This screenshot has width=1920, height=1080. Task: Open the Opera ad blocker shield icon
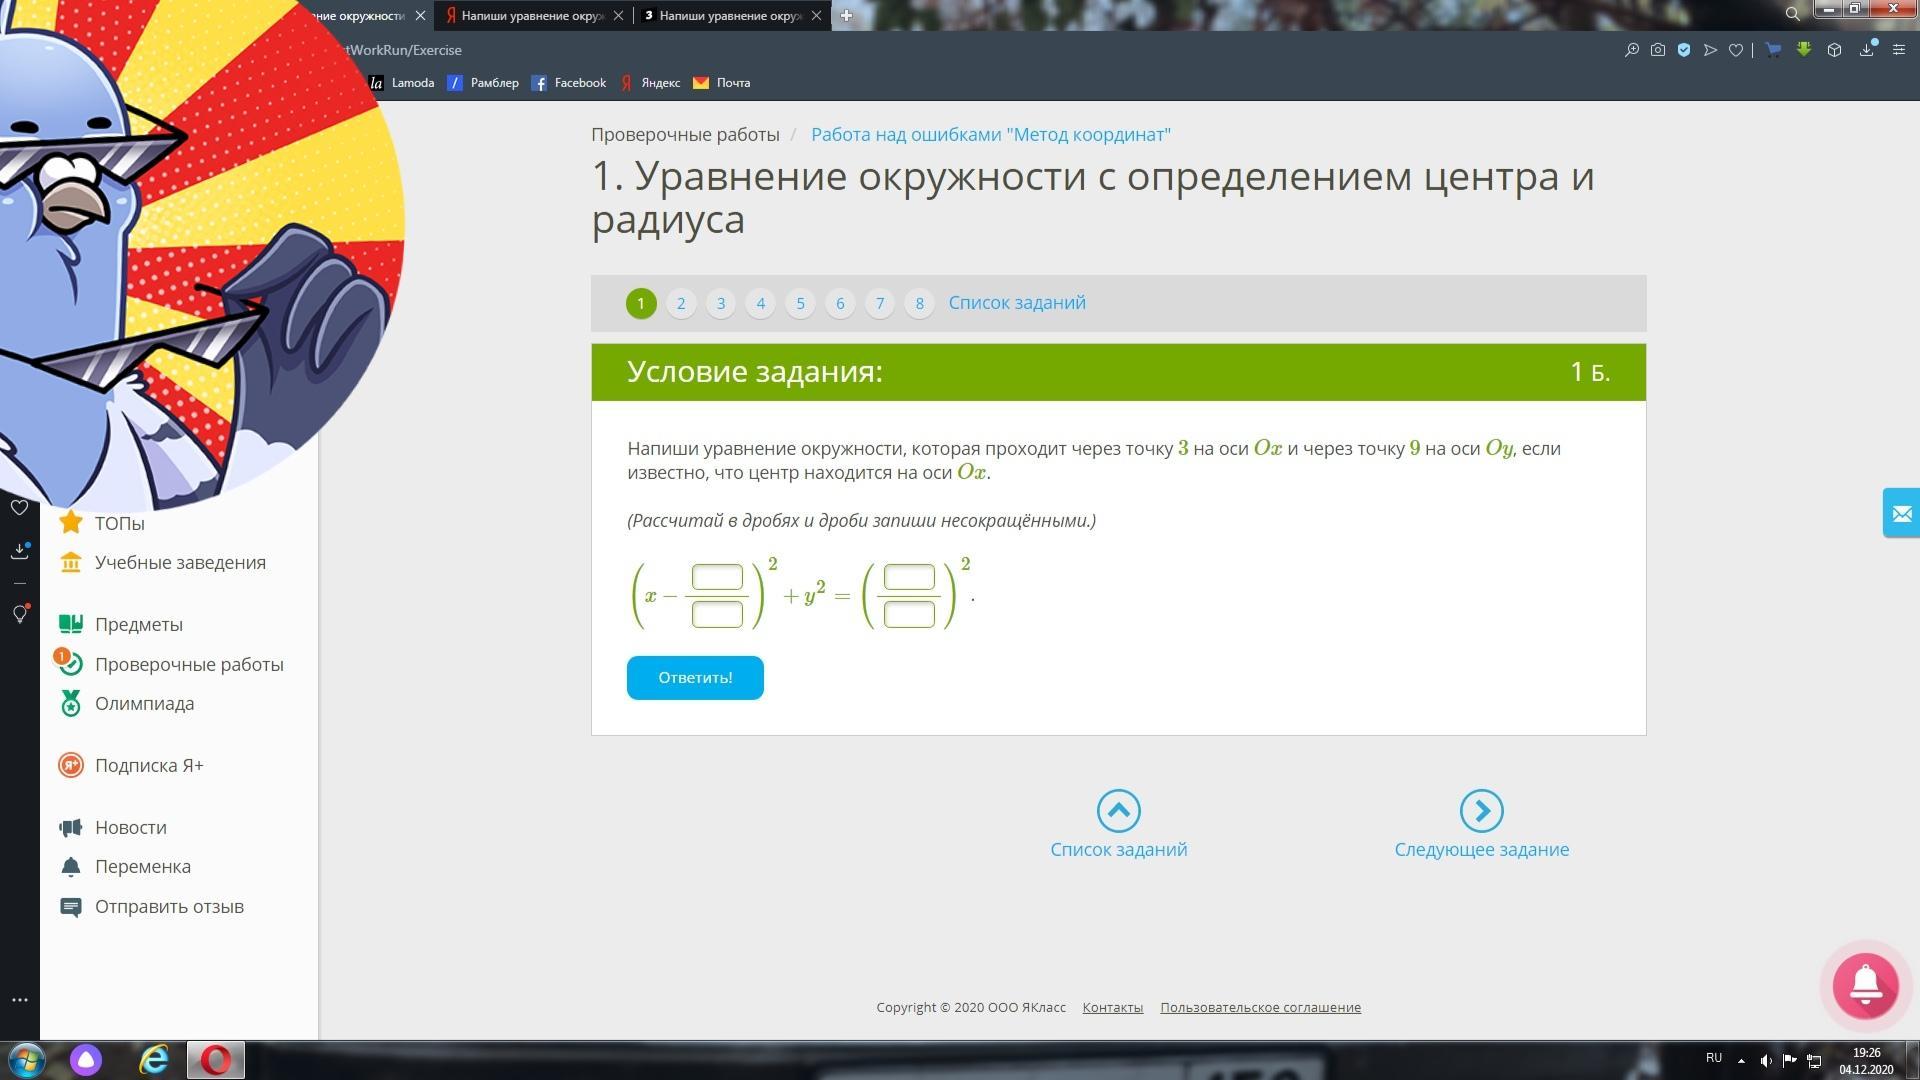[x=1684, y=50]
